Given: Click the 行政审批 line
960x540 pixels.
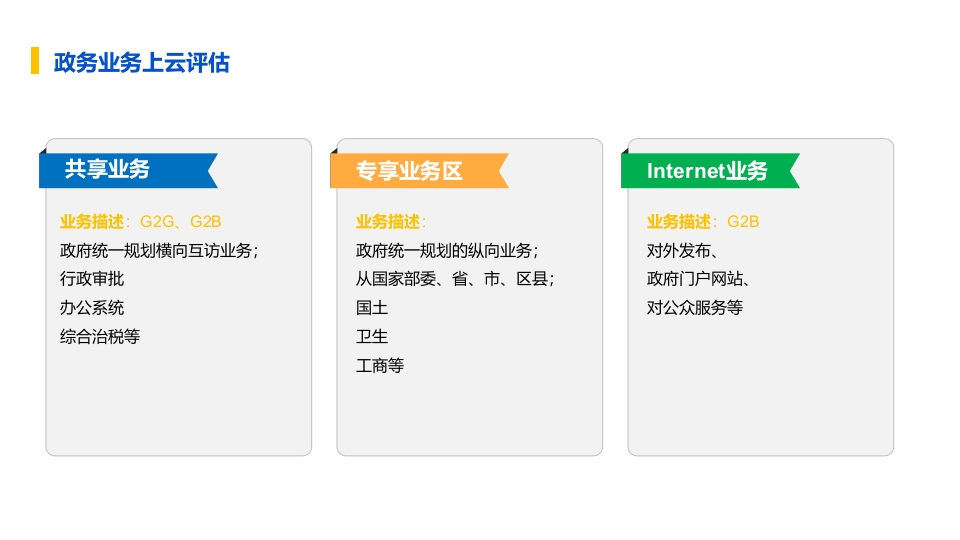Looking at the screenshot, I should tap(92, 279).
